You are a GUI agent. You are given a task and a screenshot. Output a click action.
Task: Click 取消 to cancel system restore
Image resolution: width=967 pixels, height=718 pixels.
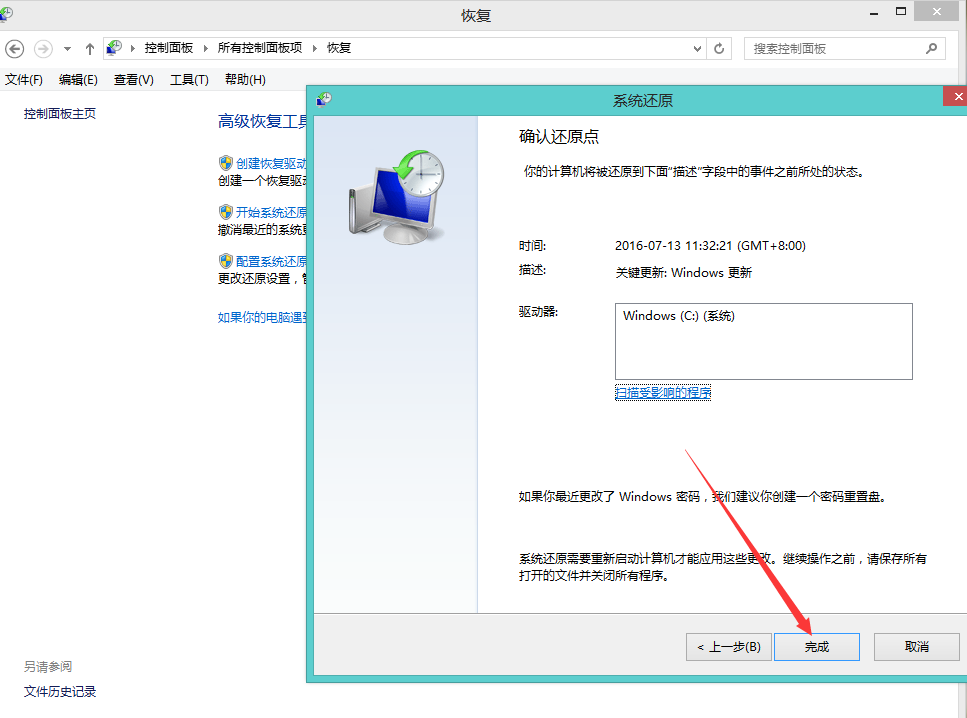(916, 646)
